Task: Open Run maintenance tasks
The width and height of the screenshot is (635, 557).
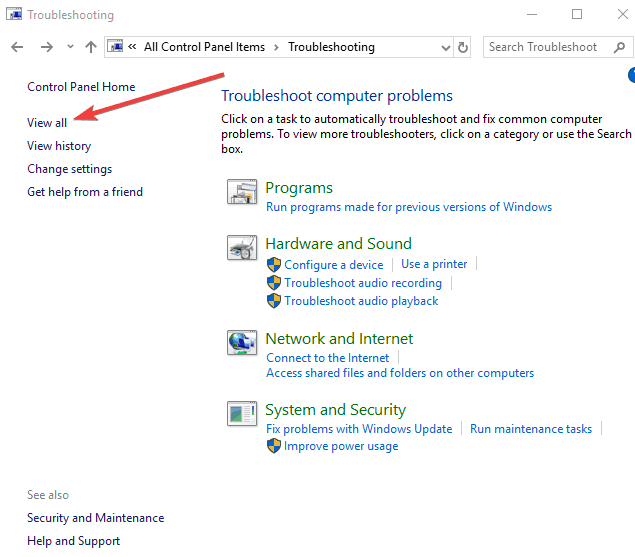Action: tap(531, 429)
